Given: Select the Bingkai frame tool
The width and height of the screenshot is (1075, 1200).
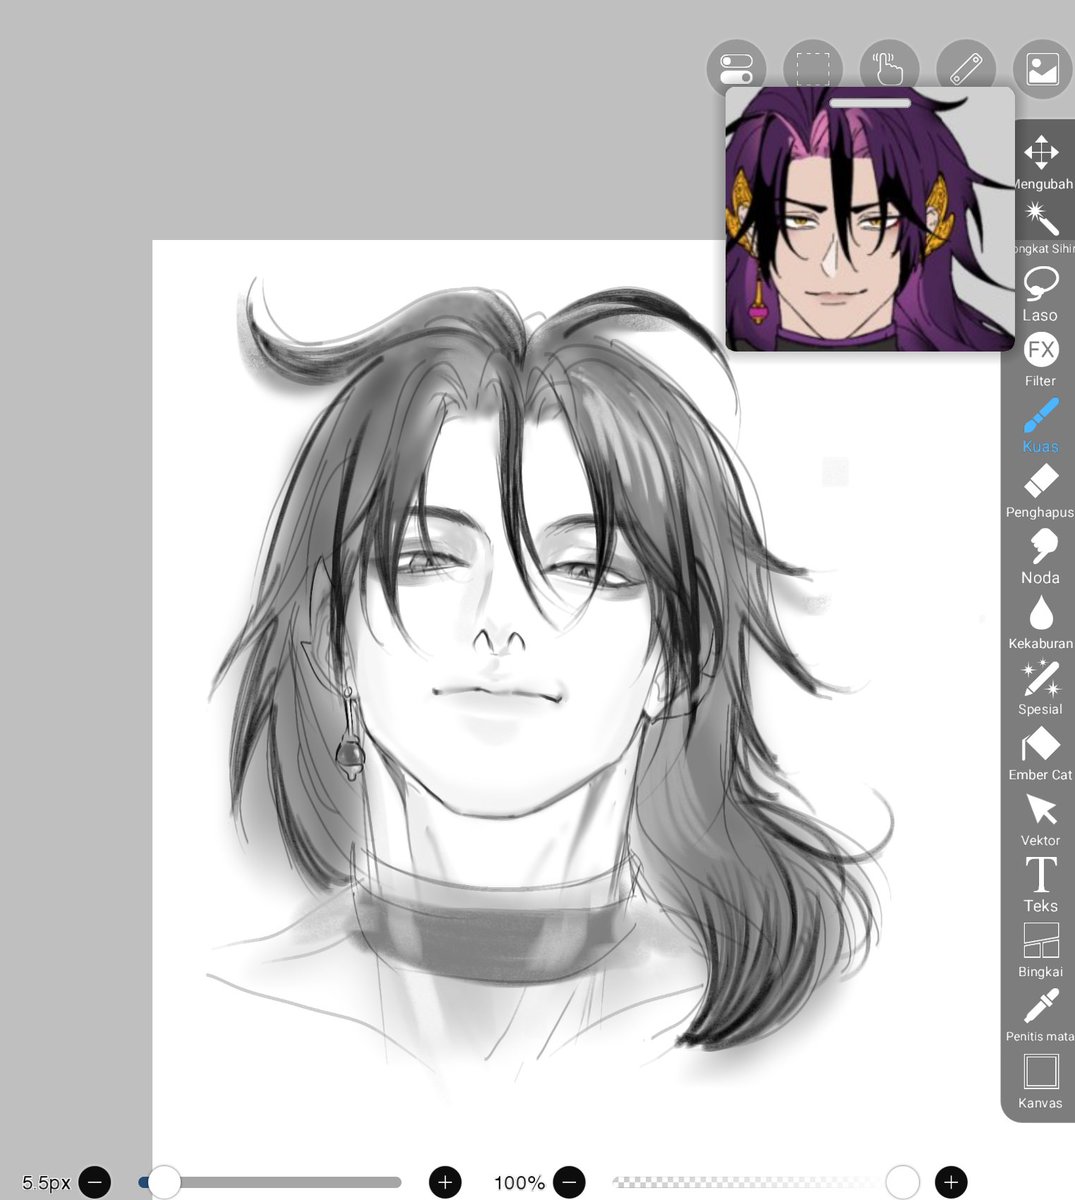Looking at the screenshot, I should pos(1041,952).
